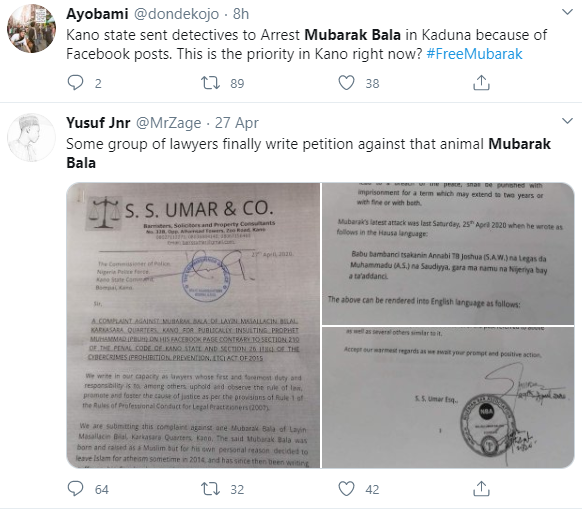Viewport: 582px width, 511px height.
Task: Open @dondekojo profile handle
Action: point(176,14)
